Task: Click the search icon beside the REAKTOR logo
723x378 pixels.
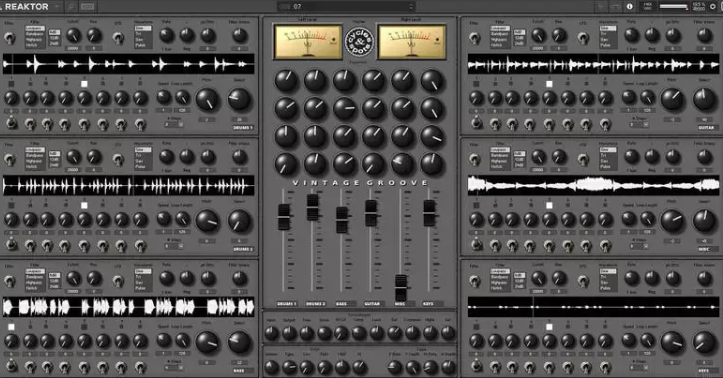Action: (x=71, y=6)
